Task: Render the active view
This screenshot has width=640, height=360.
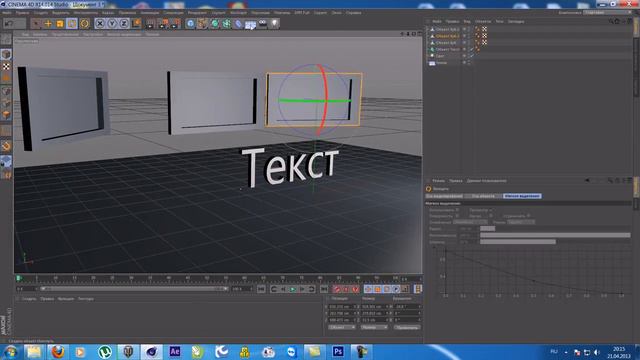Action: (x=150, y=24)
